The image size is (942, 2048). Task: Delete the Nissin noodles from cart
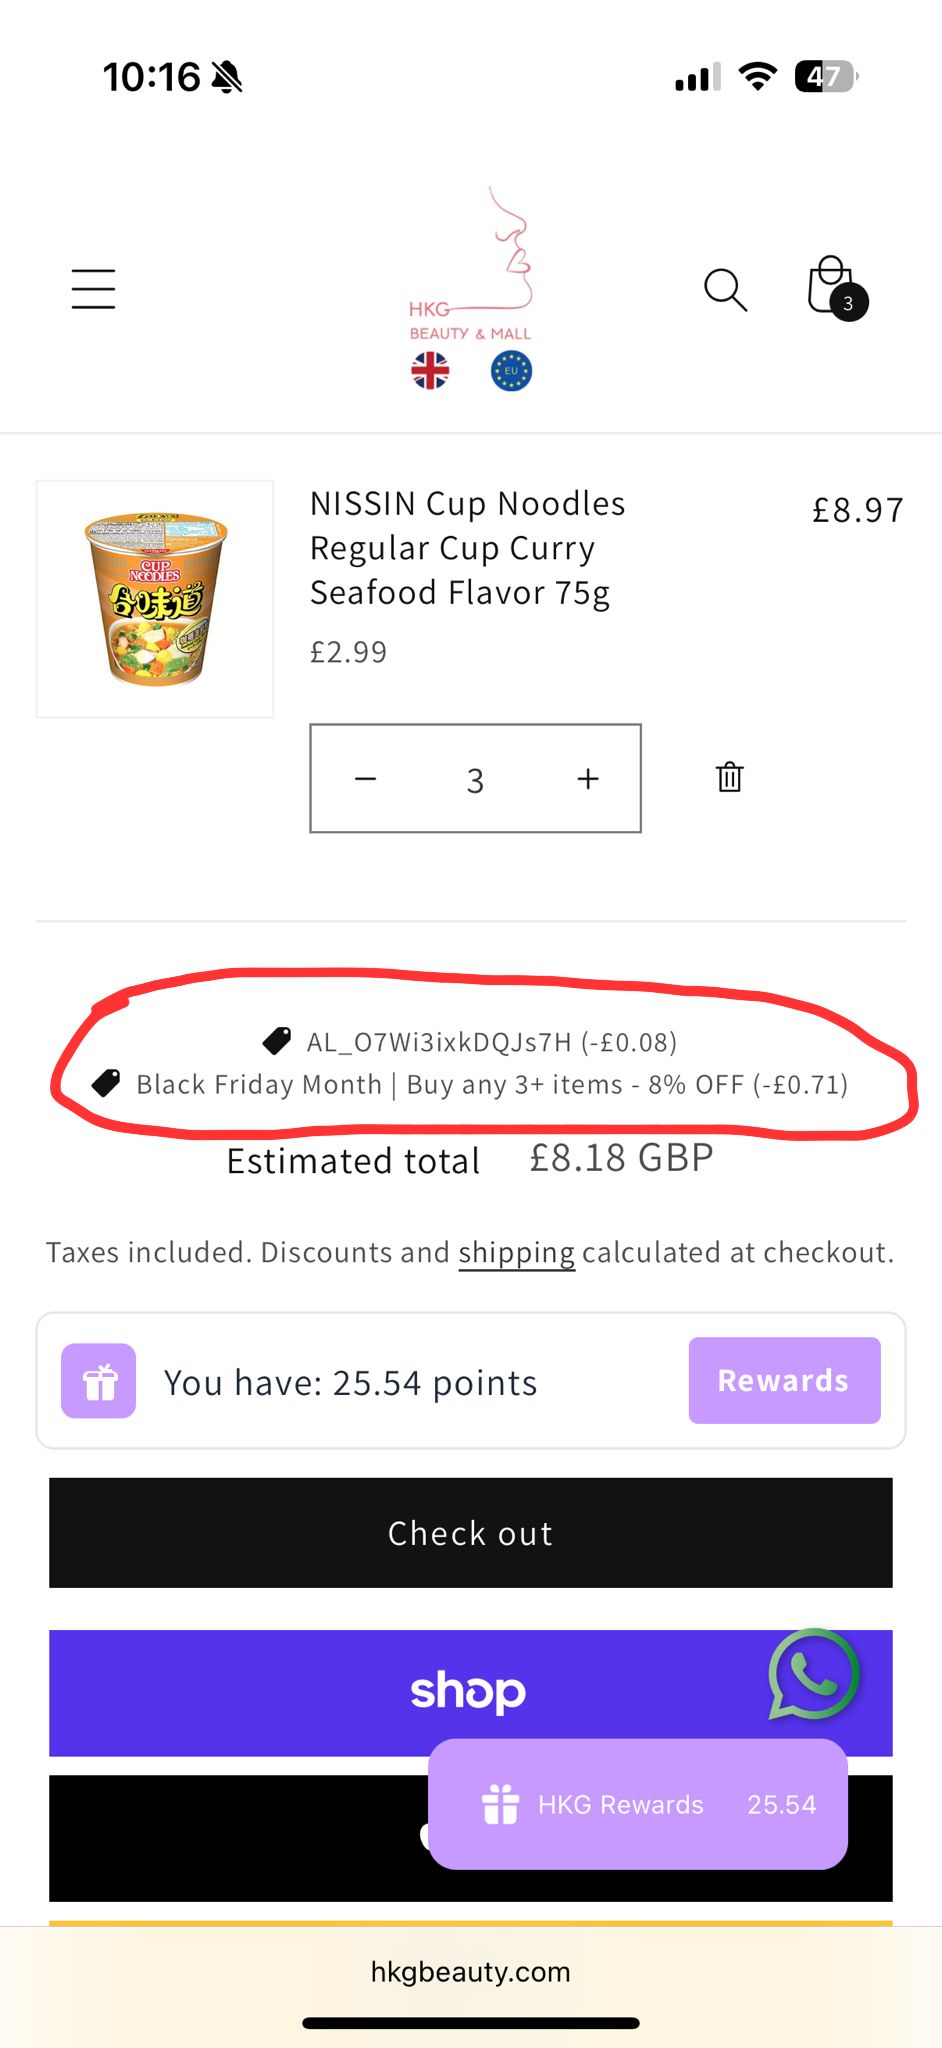730,777
